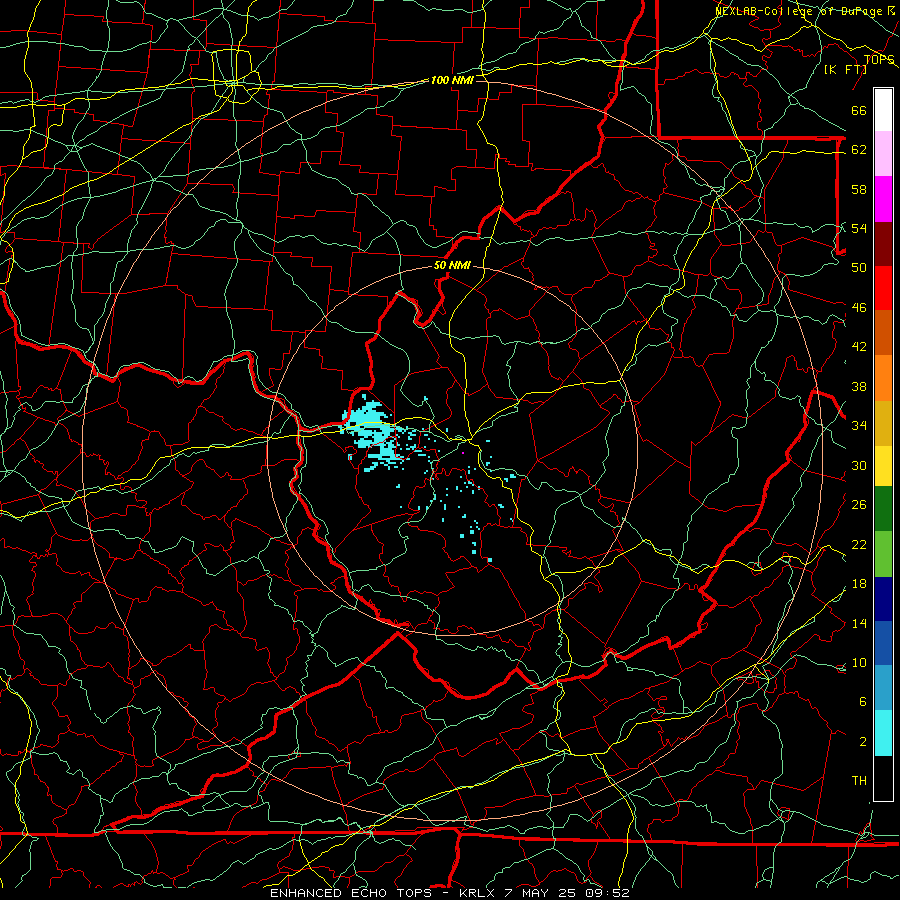Pick the bright orange legend swatch
900x900 pixels.
pyautogui.click(x=883, y=378)
